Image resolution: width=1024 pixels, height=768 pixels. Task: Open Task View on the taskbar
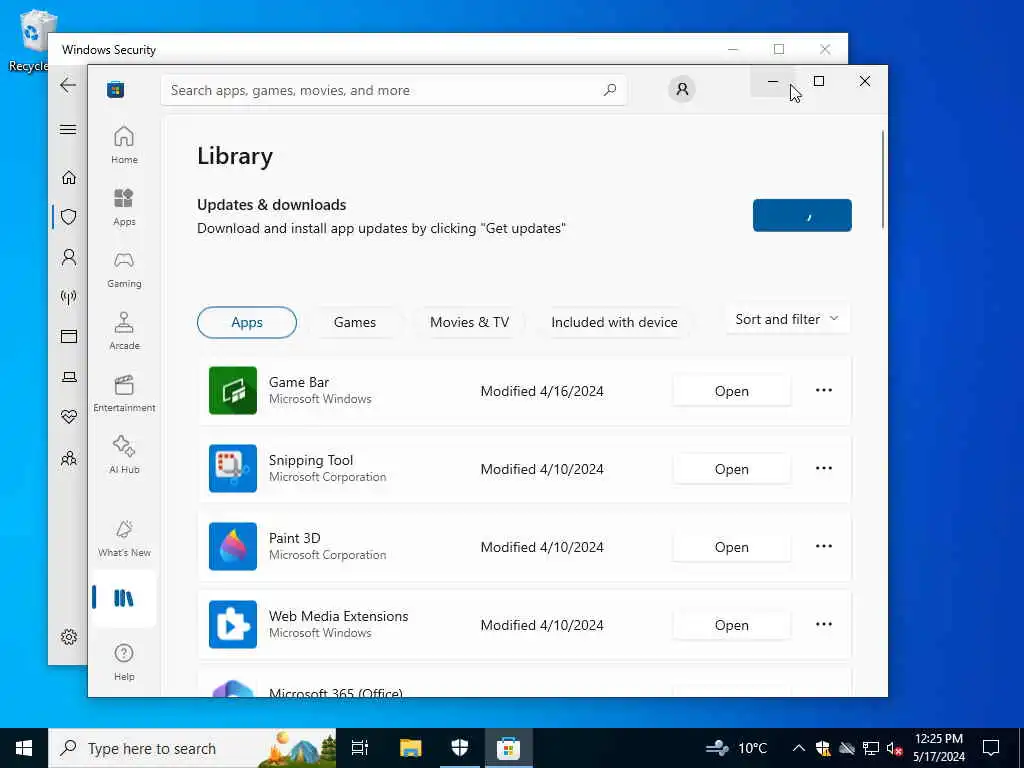tap(360, 748)
